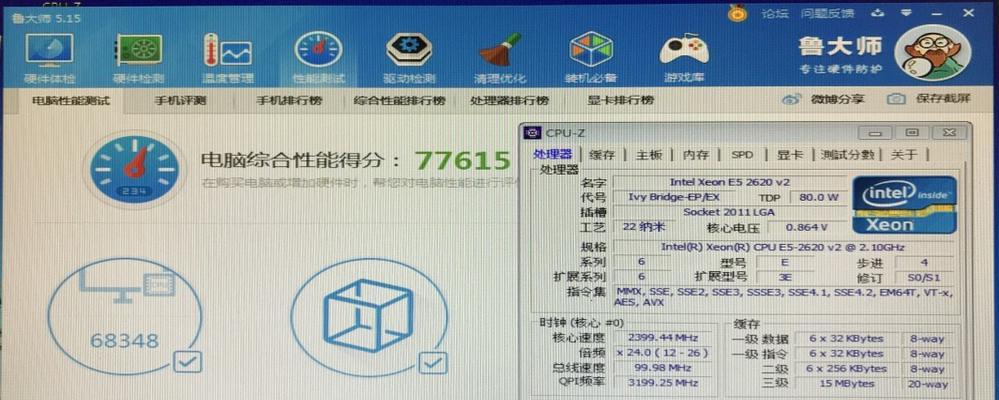Click extended model value 3E

787,278
